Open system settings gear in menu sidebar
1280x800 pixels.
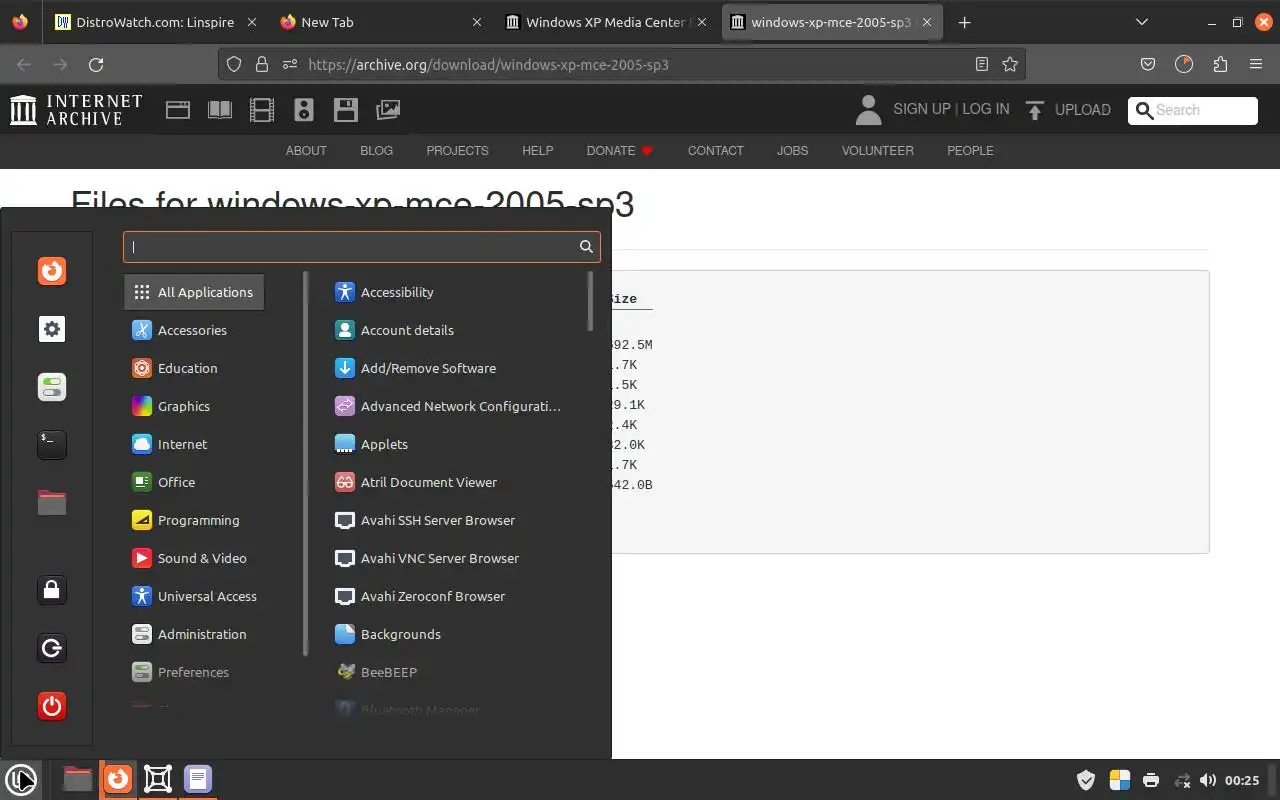point(52,329)
